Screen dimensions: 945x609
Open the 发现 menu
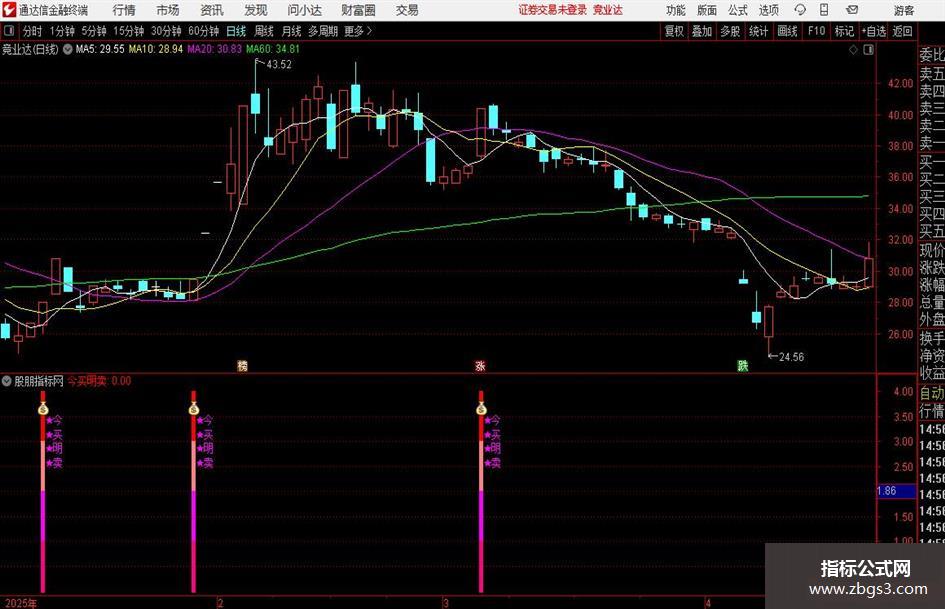[x=256, y=10]
